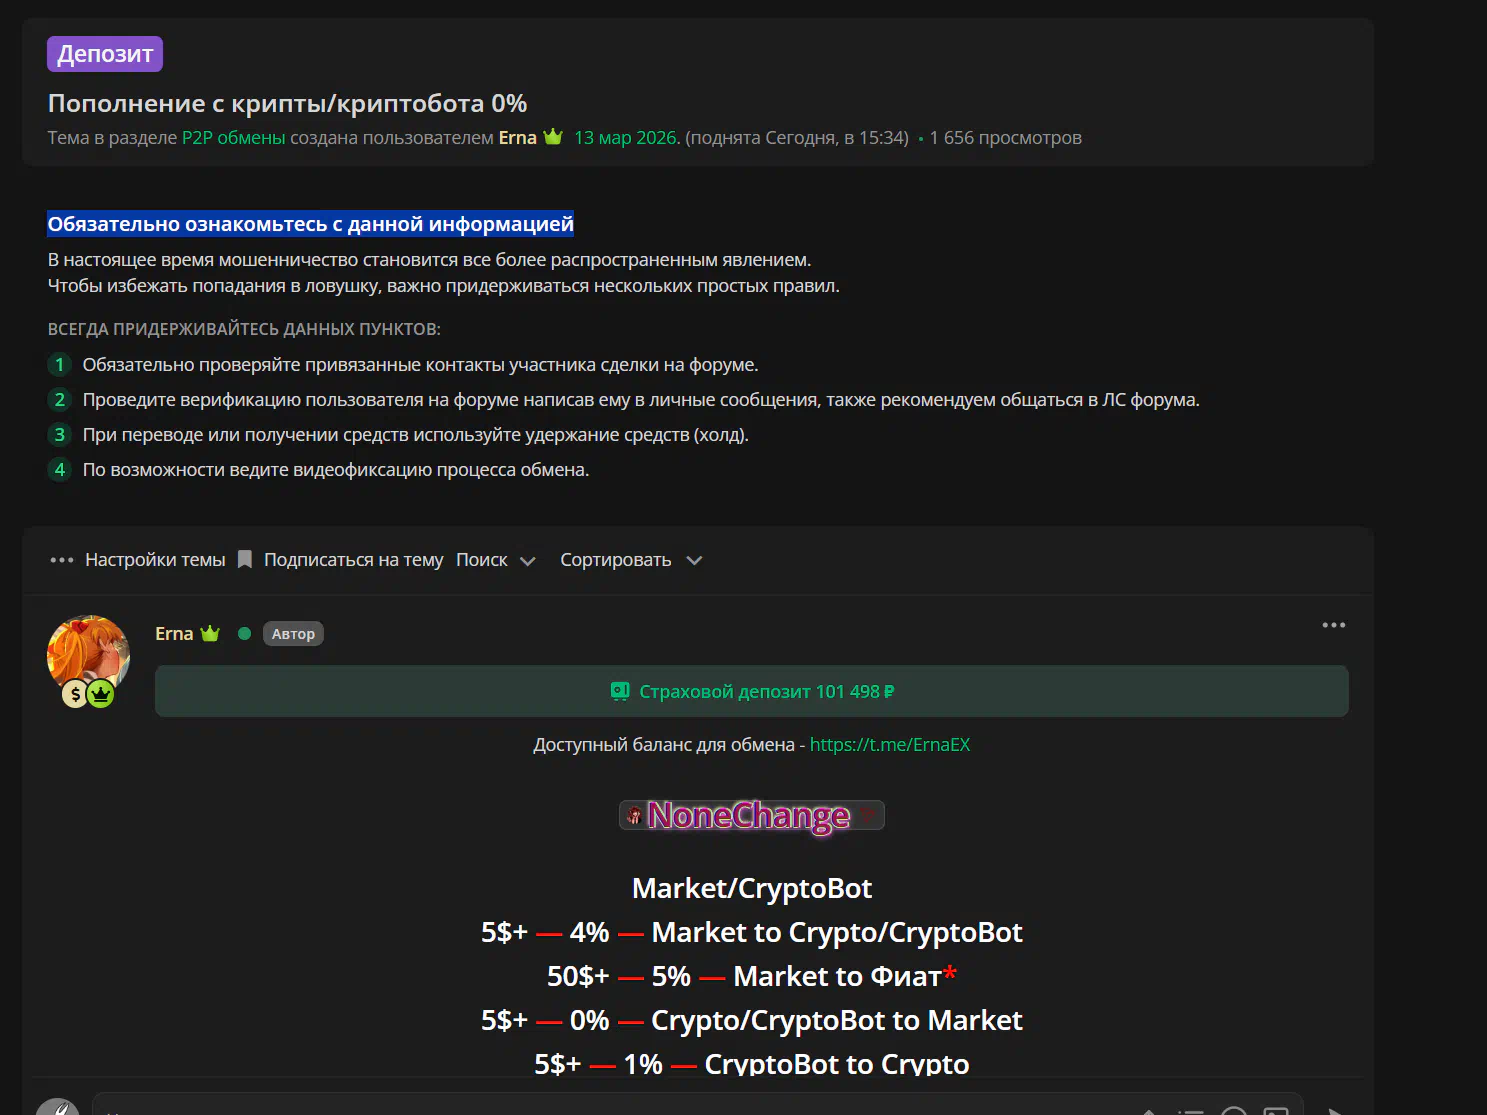
Task: Click the dollar badge on Erna's avatar
Action: (75, 694)
